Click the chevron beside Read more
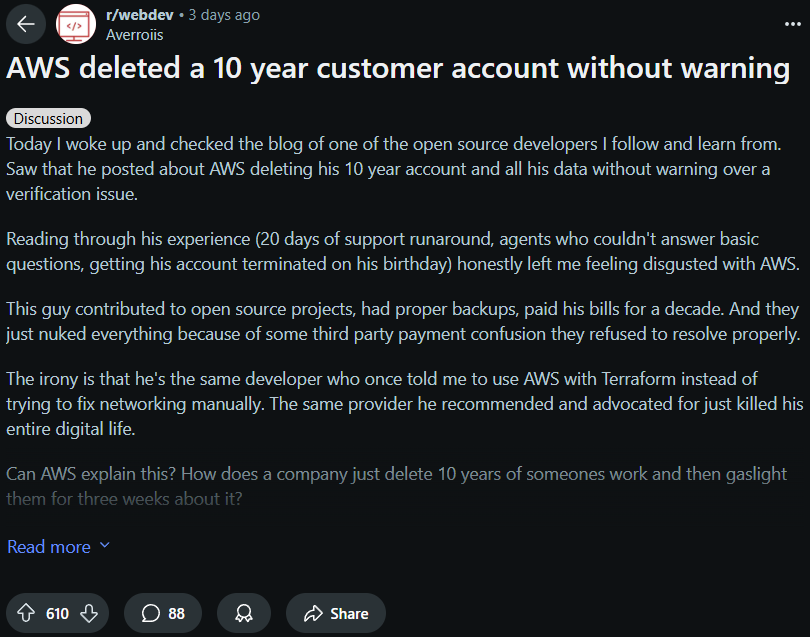The width and height of the screenshot is (810, 637). [x=105, y=545]
